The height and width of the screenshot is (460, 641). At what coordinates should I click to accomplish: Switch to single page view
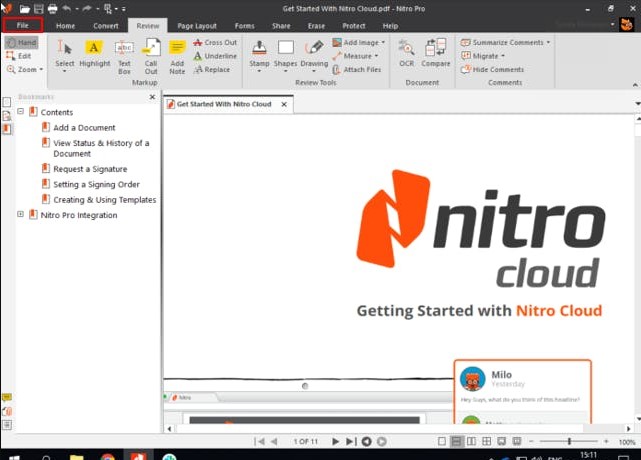click(442, 441)
